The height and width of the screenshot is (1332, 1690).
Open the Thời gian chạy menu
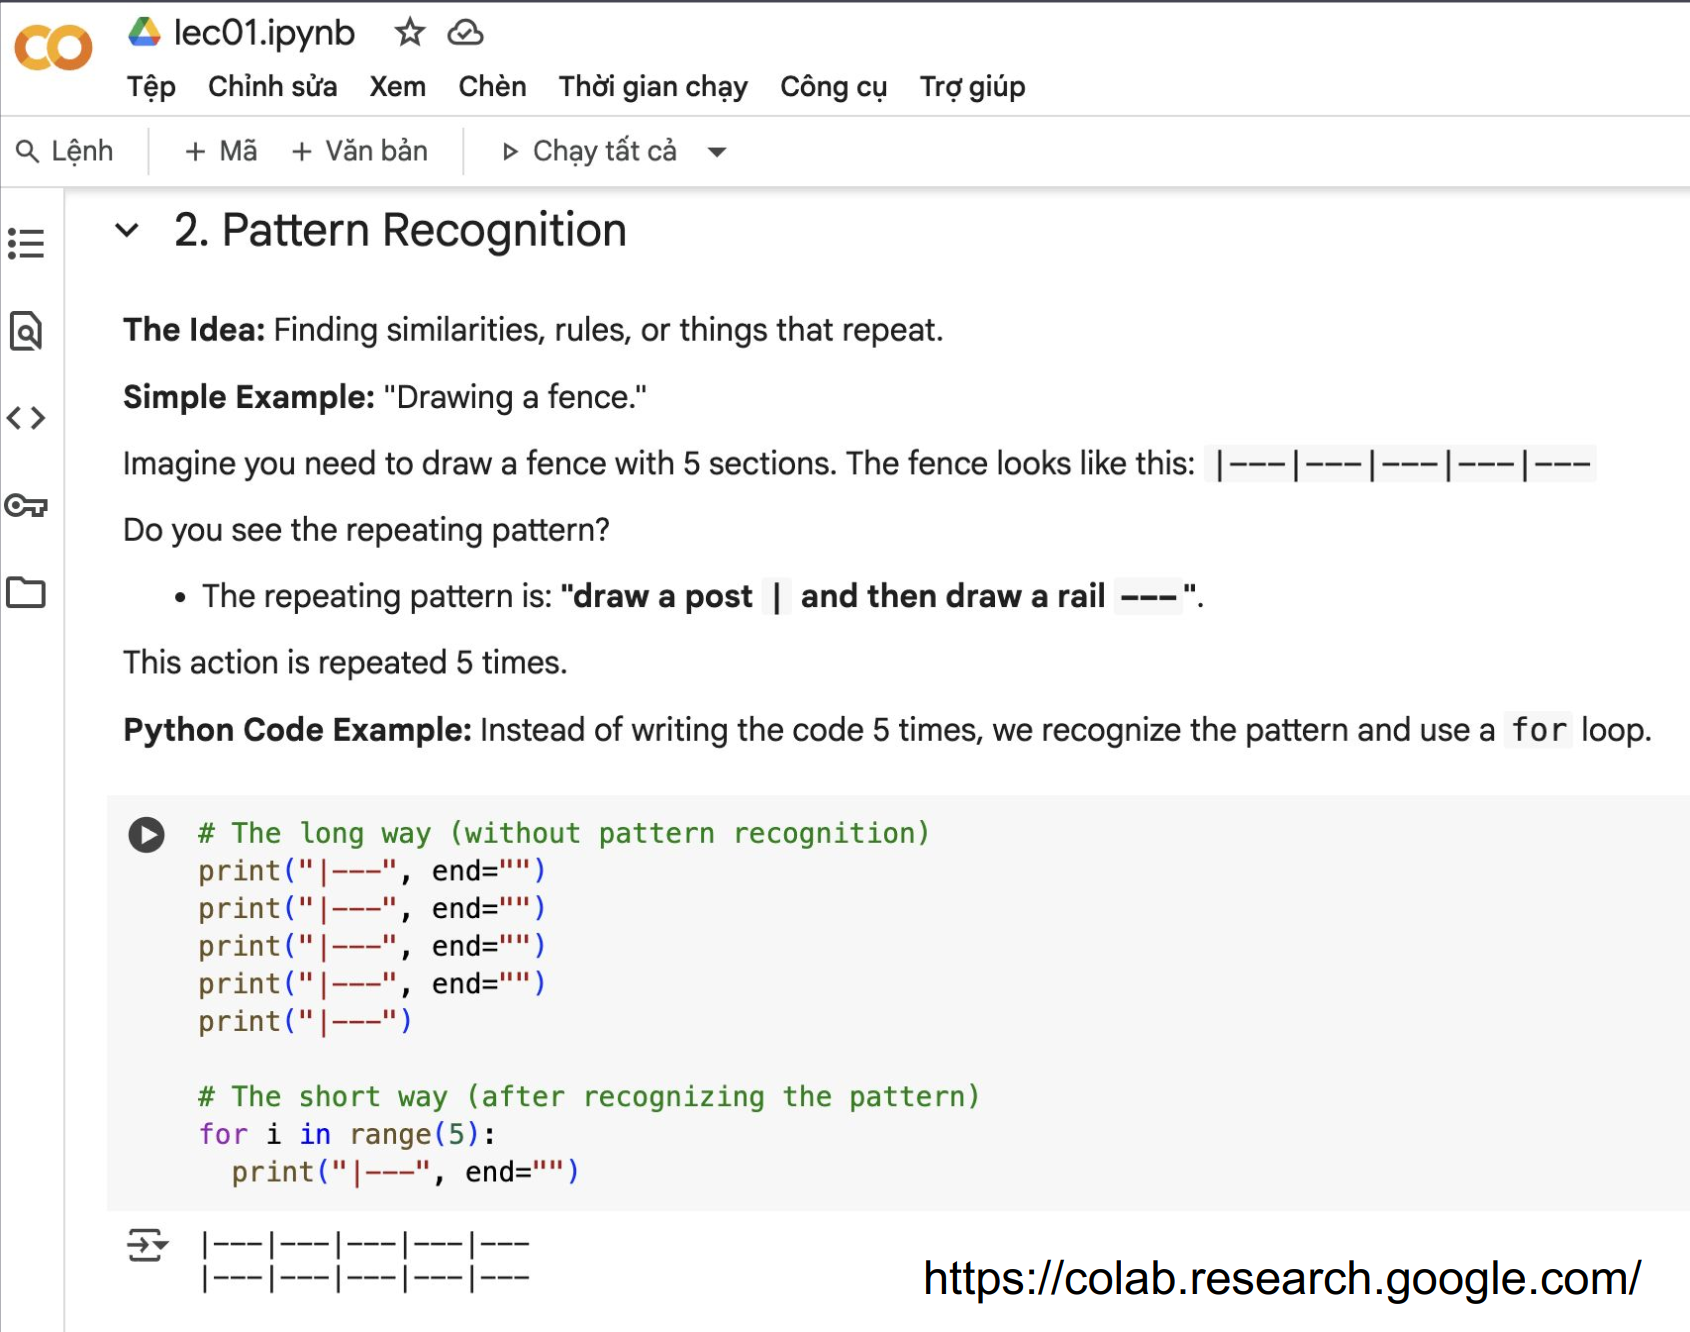[652, 87]
